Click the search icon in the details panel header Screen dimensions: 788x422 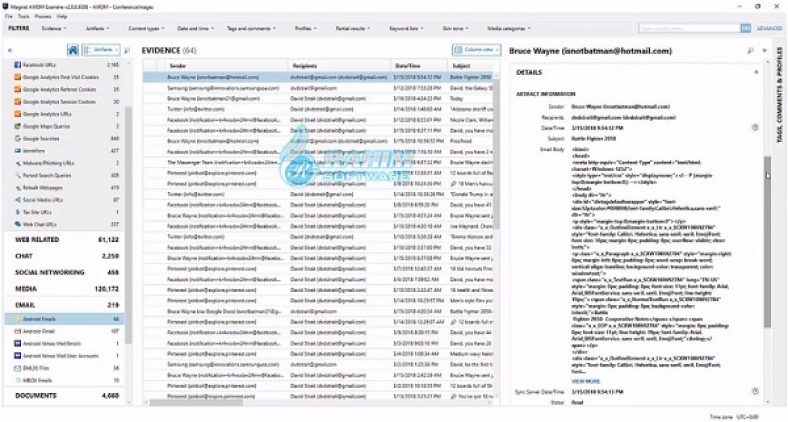pos(750,51)
